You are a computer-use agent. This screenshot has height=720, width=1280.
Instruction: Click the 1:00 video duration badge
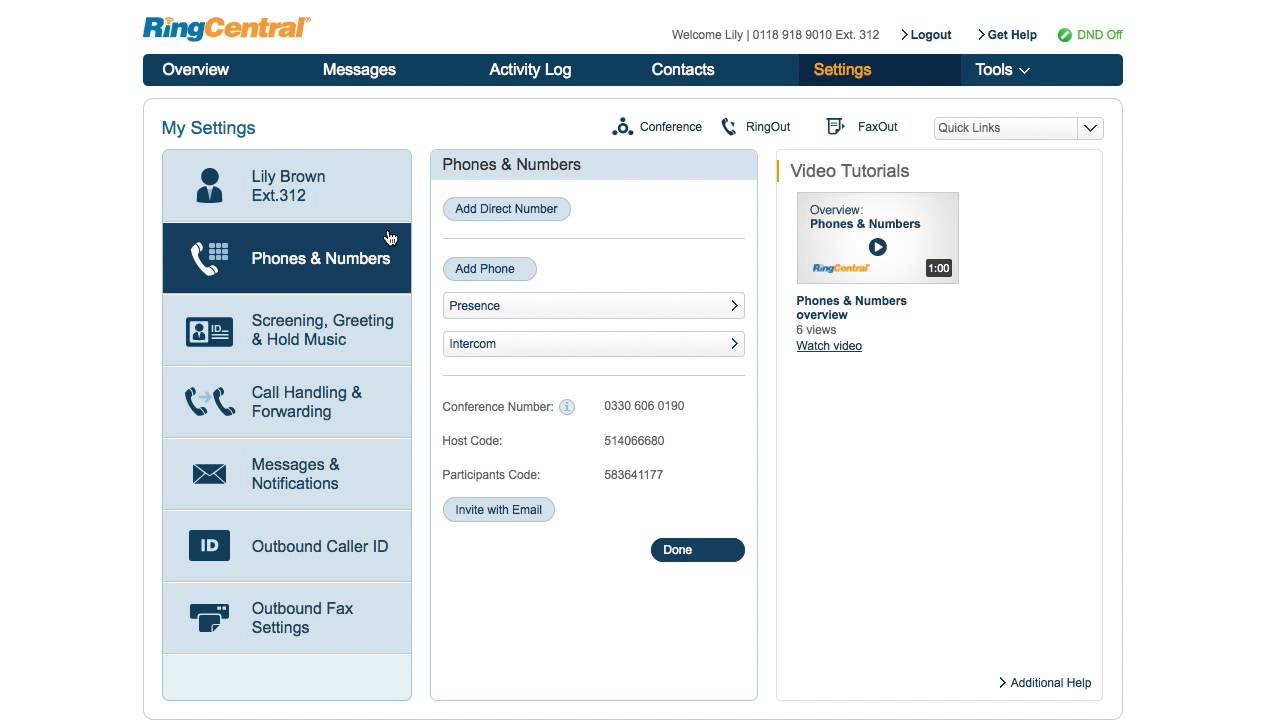938,268
